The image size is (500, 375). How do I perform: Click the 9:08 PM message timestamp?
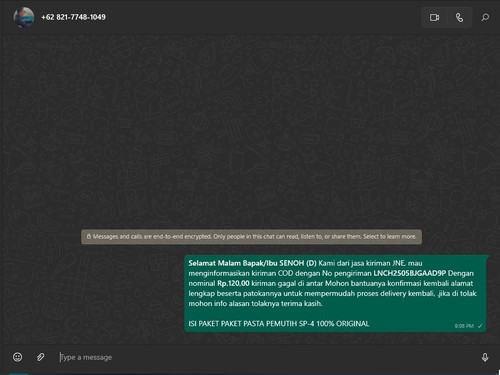464,326
